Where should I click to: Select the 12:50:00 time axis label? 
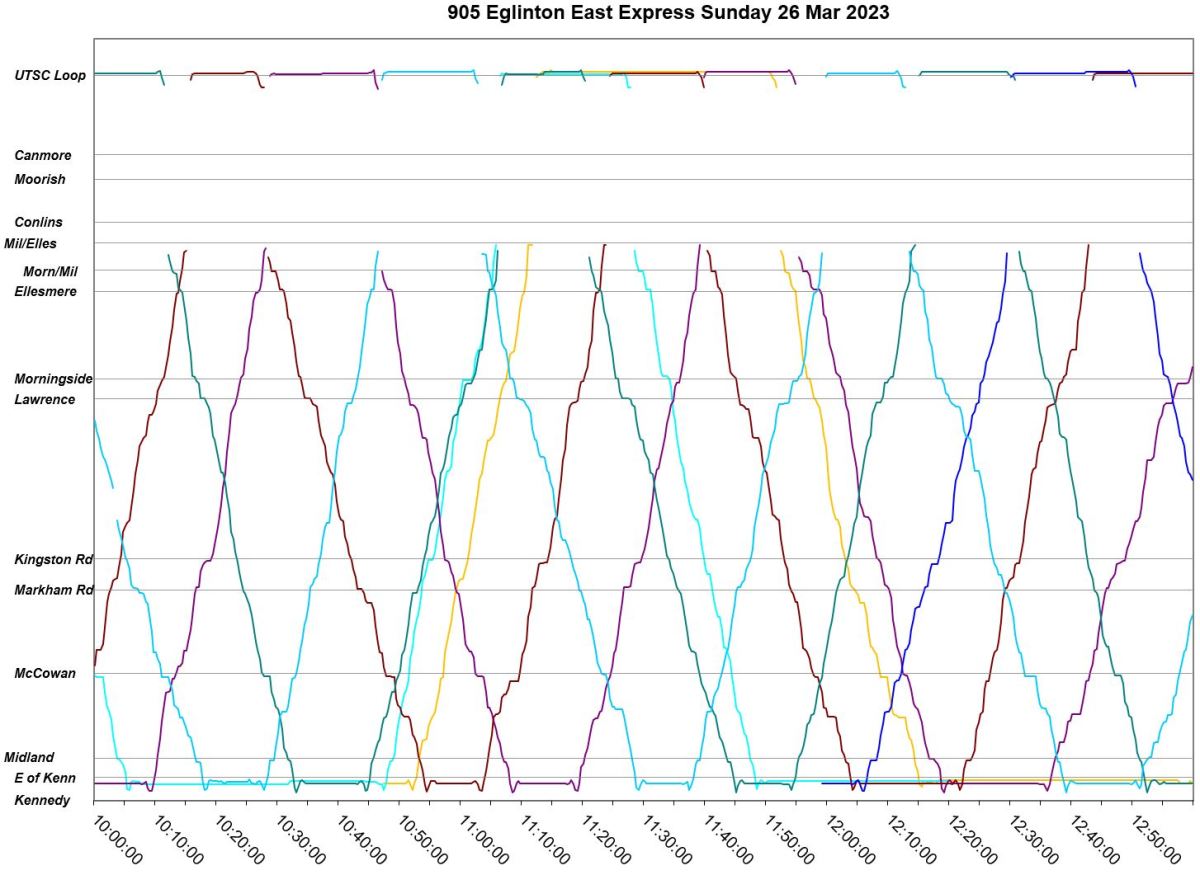[x=1155, y=841]
